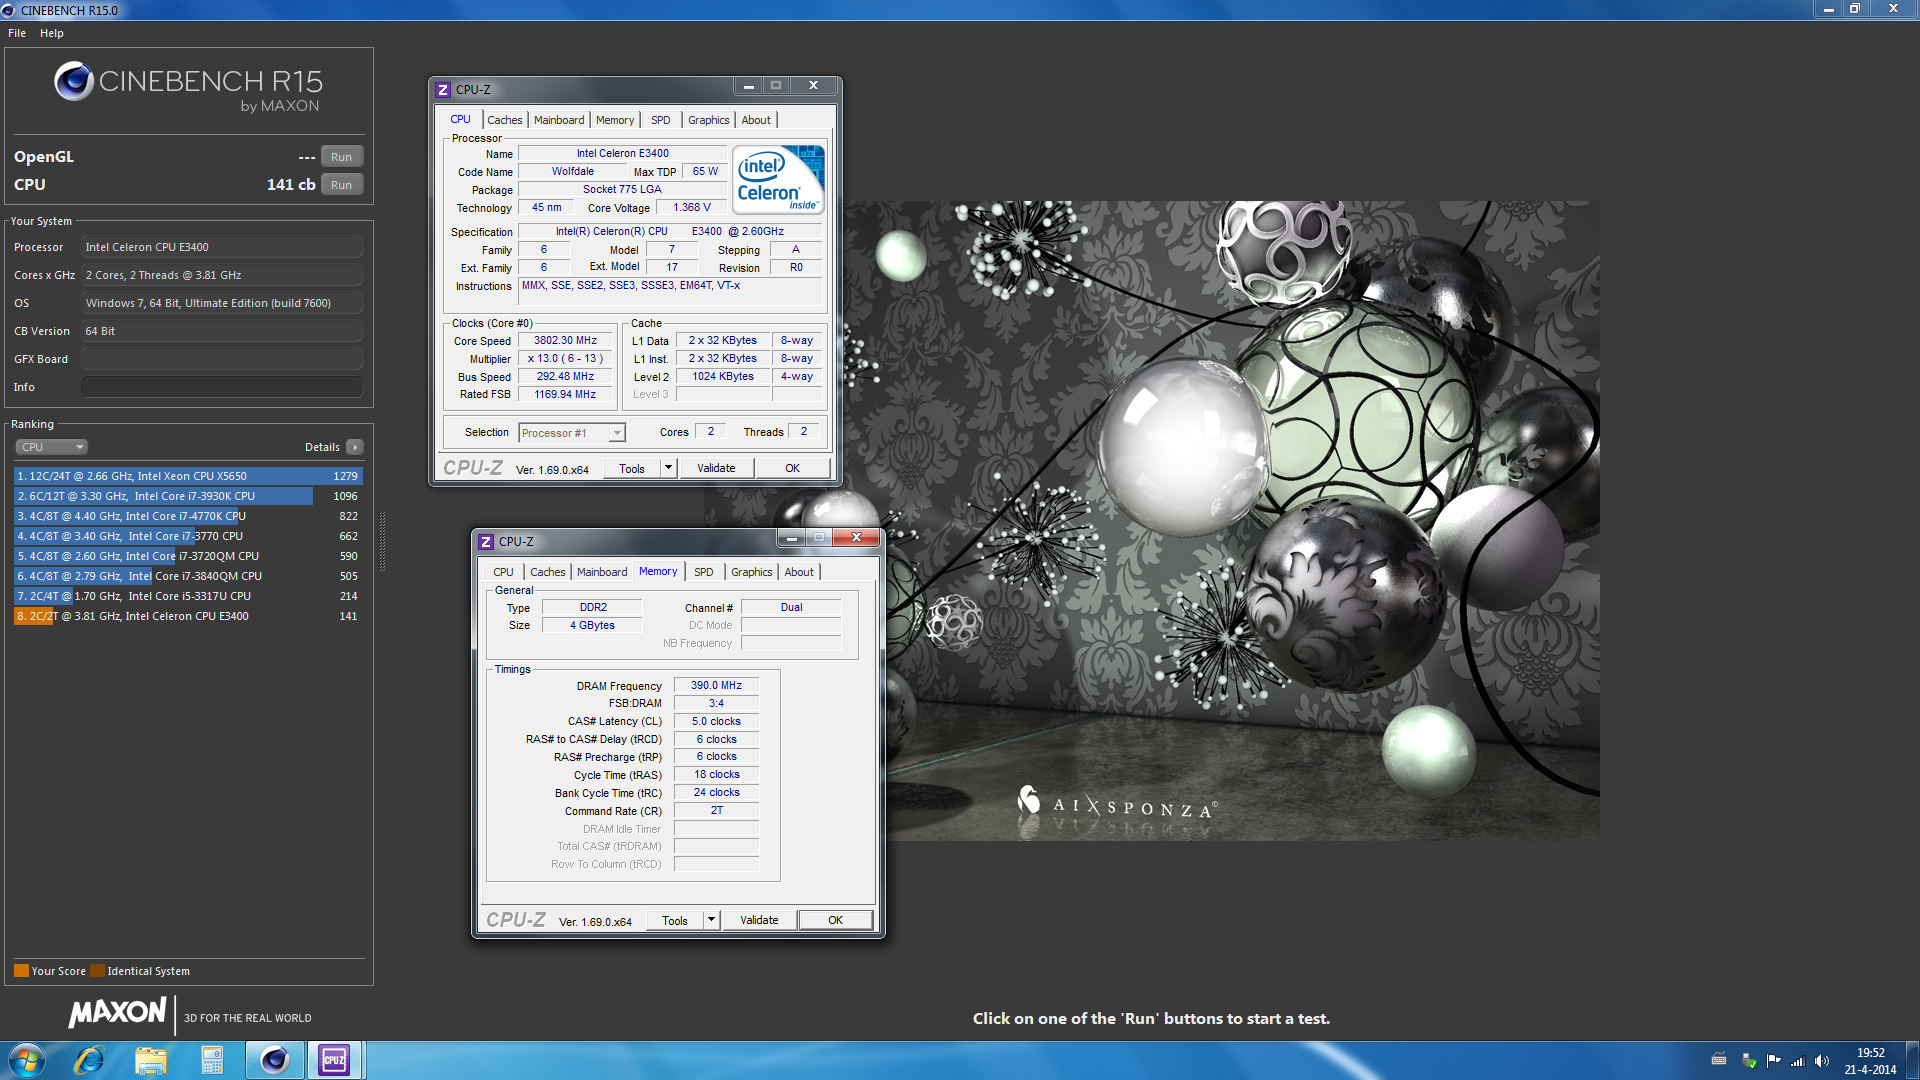
Task: Restore down the Cinebench main window
Action: (1854, 9)
